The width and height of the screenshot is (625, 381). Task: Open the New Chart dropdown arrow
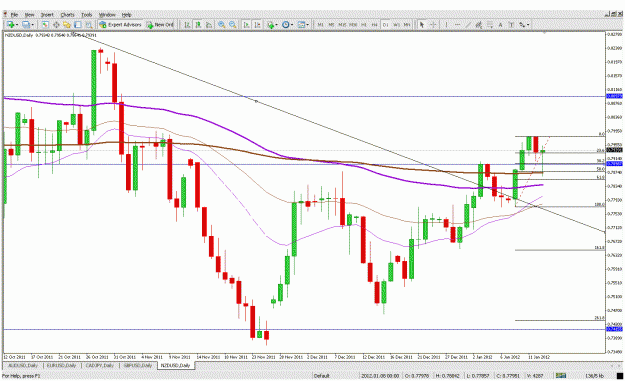click(17, 25)
